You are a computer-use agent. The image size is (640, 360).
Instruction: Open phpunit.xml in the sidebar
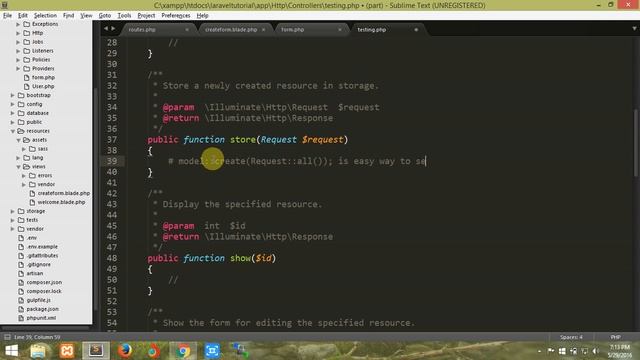(41, 318)
